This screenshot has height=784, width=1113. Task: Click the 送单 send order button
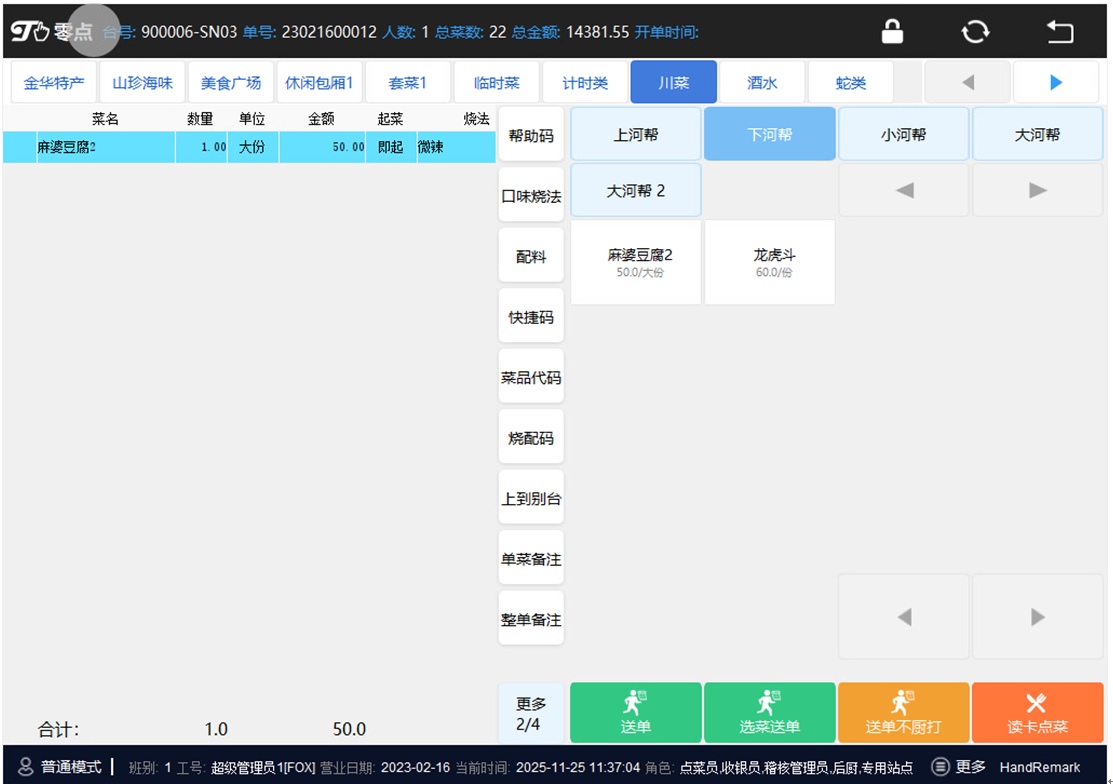tap(635, 712)
